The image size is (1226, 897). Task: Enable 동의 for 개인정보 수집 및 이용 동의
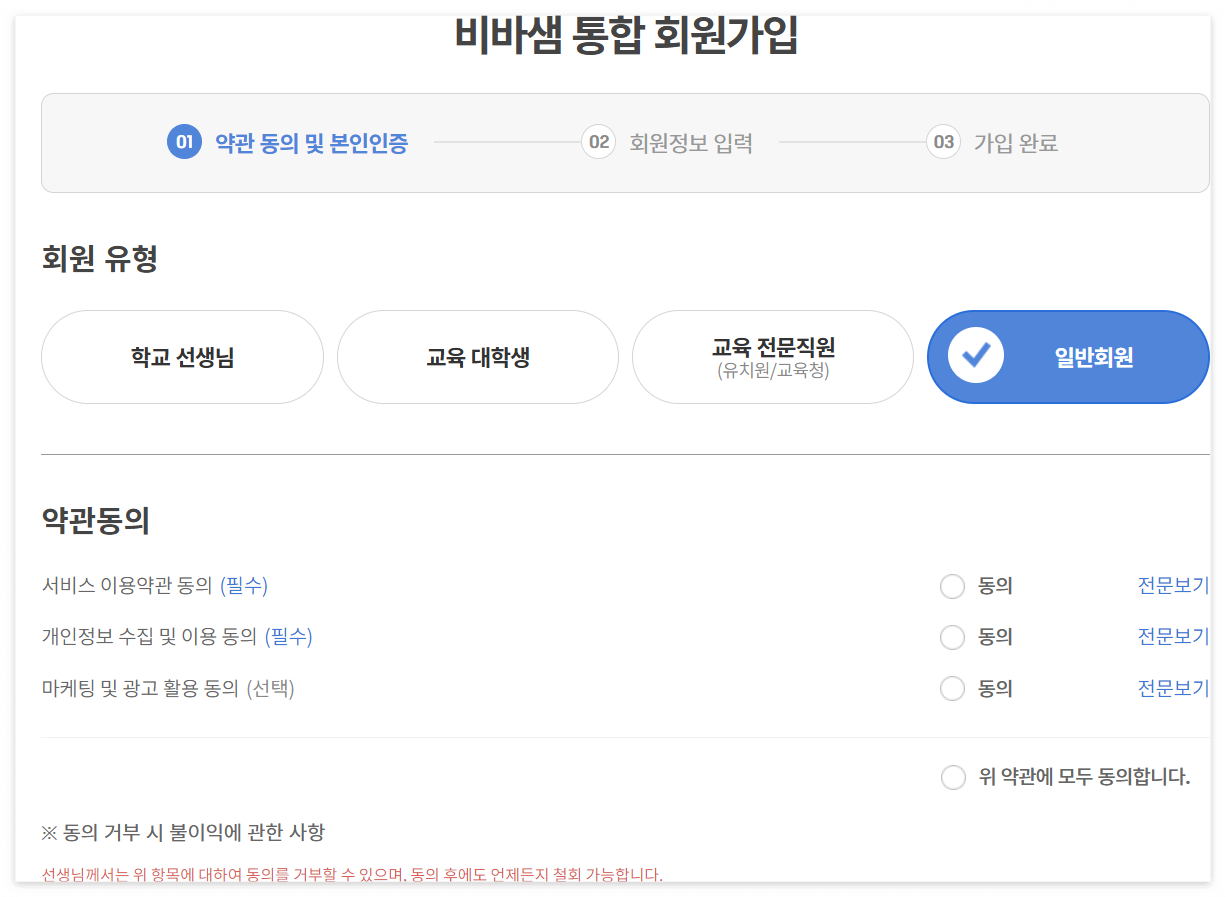click(952, 637)
